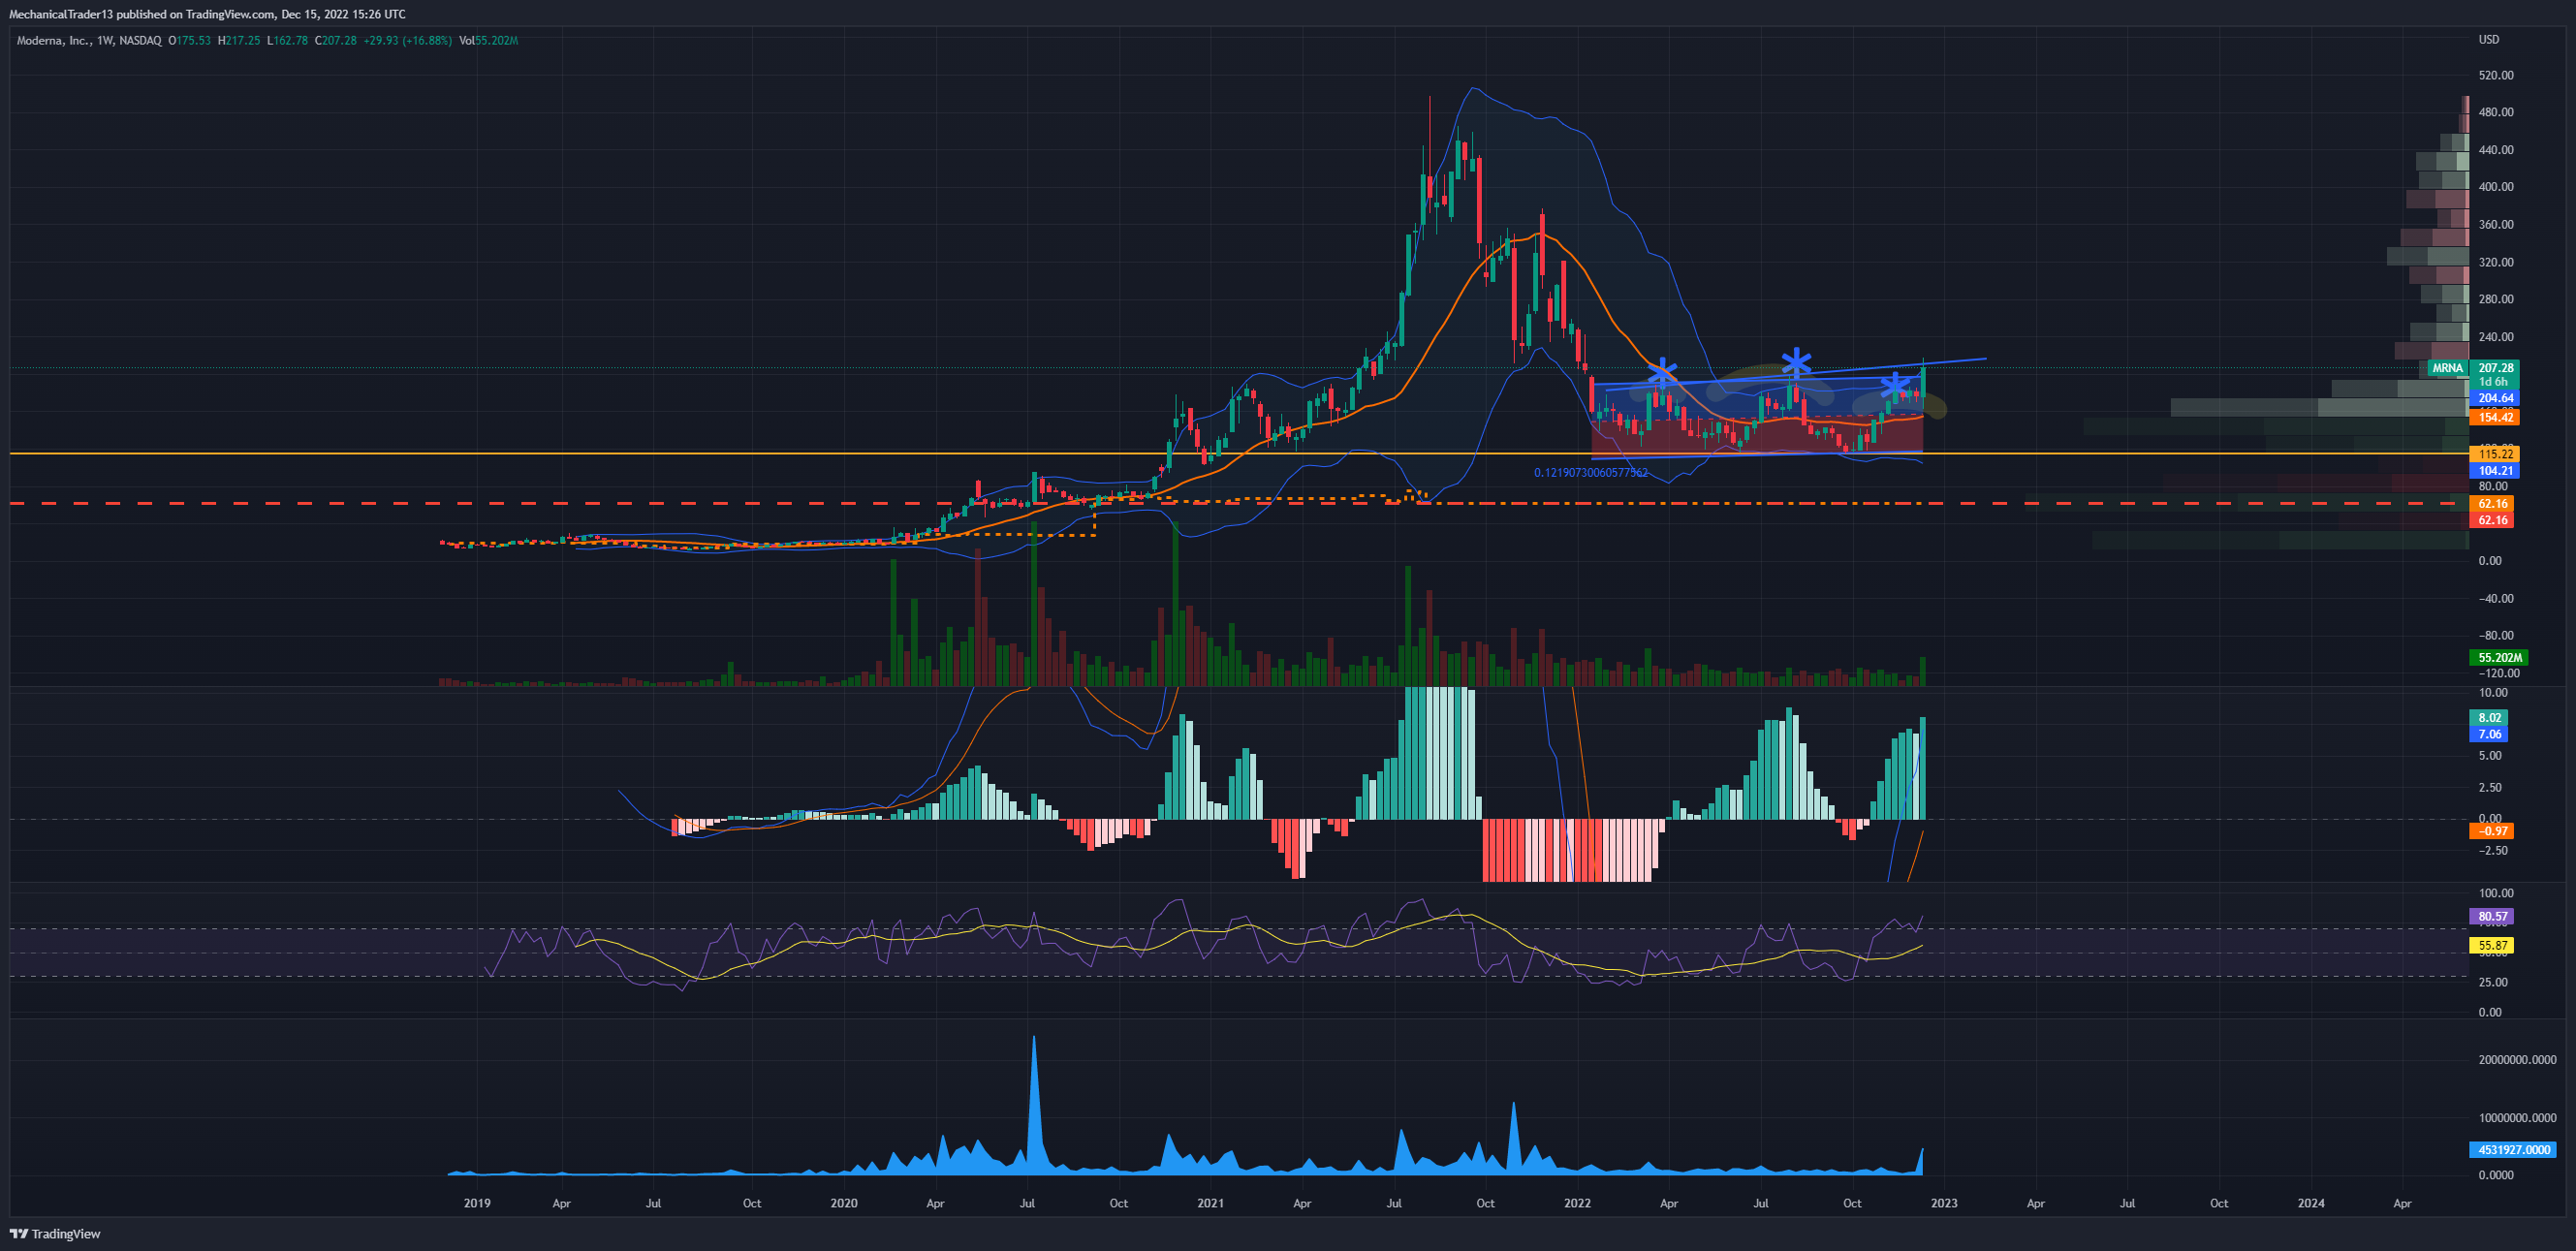The height and width of the screenshot is (1251, 2576).
Task: Click the 2020 label on time axis
Action: [843, 1203]
